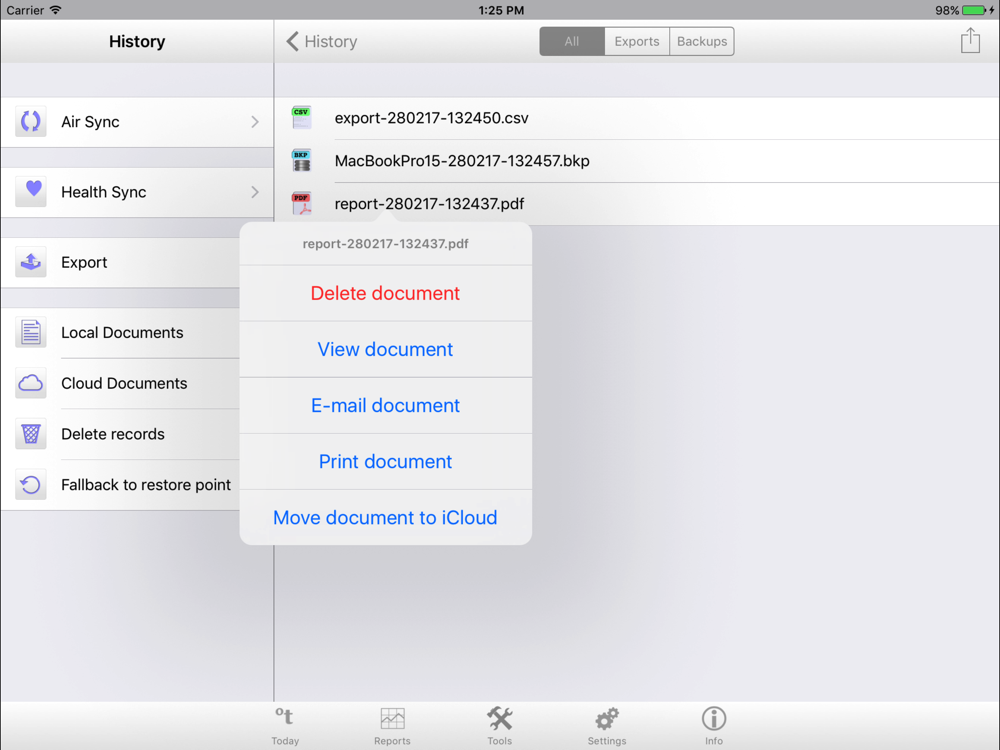Viewport: 1000px width, 750px height.
Task: Tap the Health Sync heart icon
Action: [31, 191]
